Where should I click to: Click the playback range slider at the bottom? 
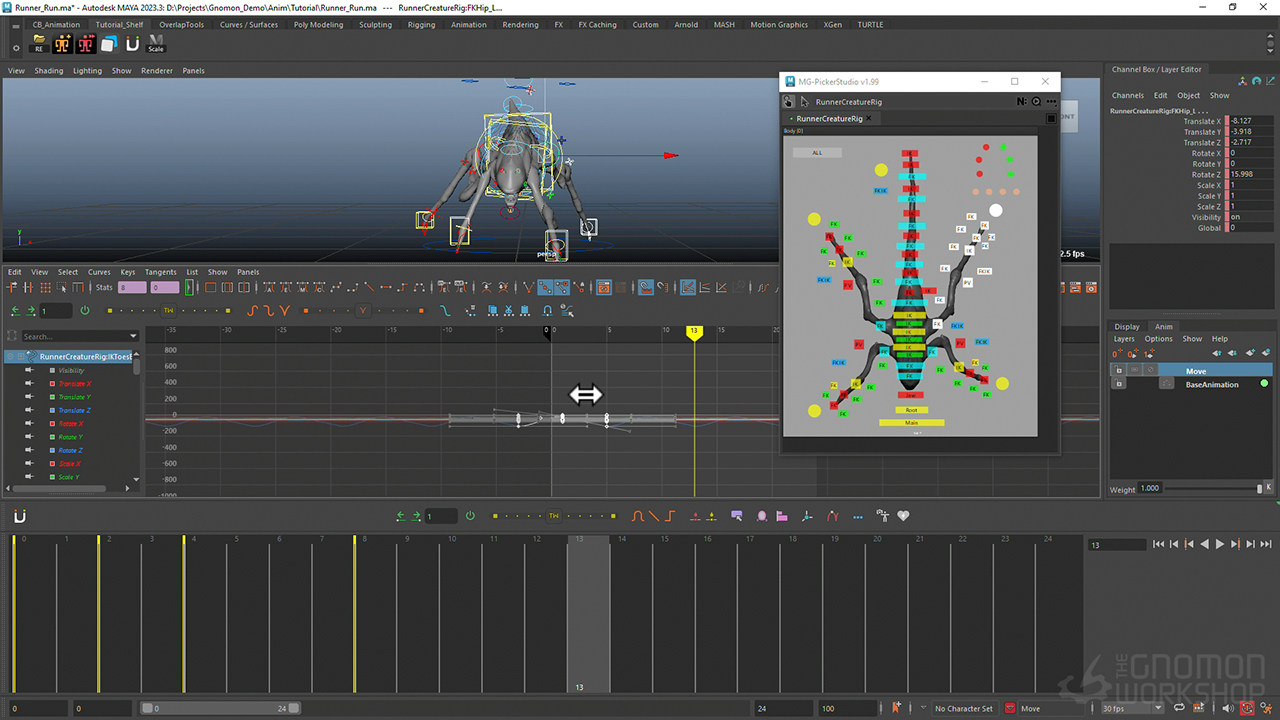[x=220, y=707]
